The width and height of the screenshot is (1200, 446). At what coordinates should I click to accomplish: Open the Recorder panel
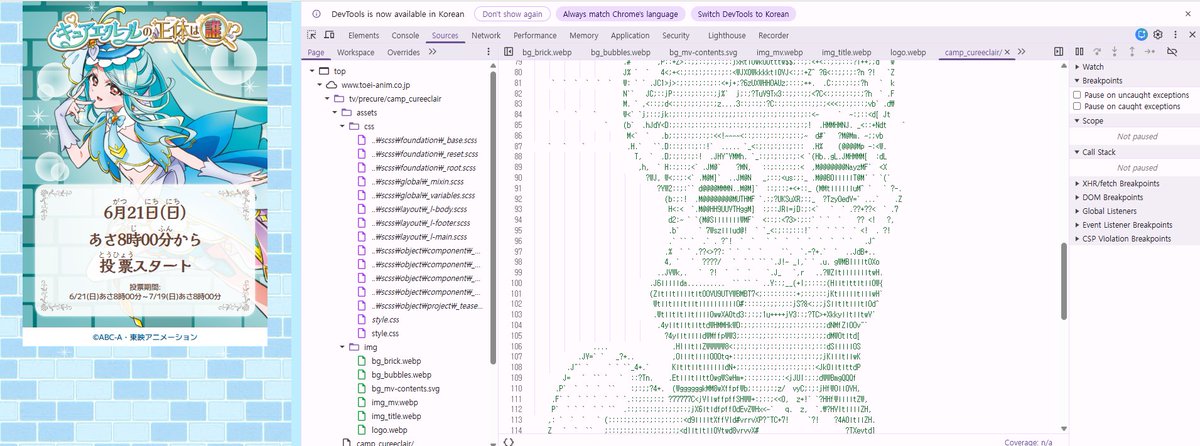(773, 35)
